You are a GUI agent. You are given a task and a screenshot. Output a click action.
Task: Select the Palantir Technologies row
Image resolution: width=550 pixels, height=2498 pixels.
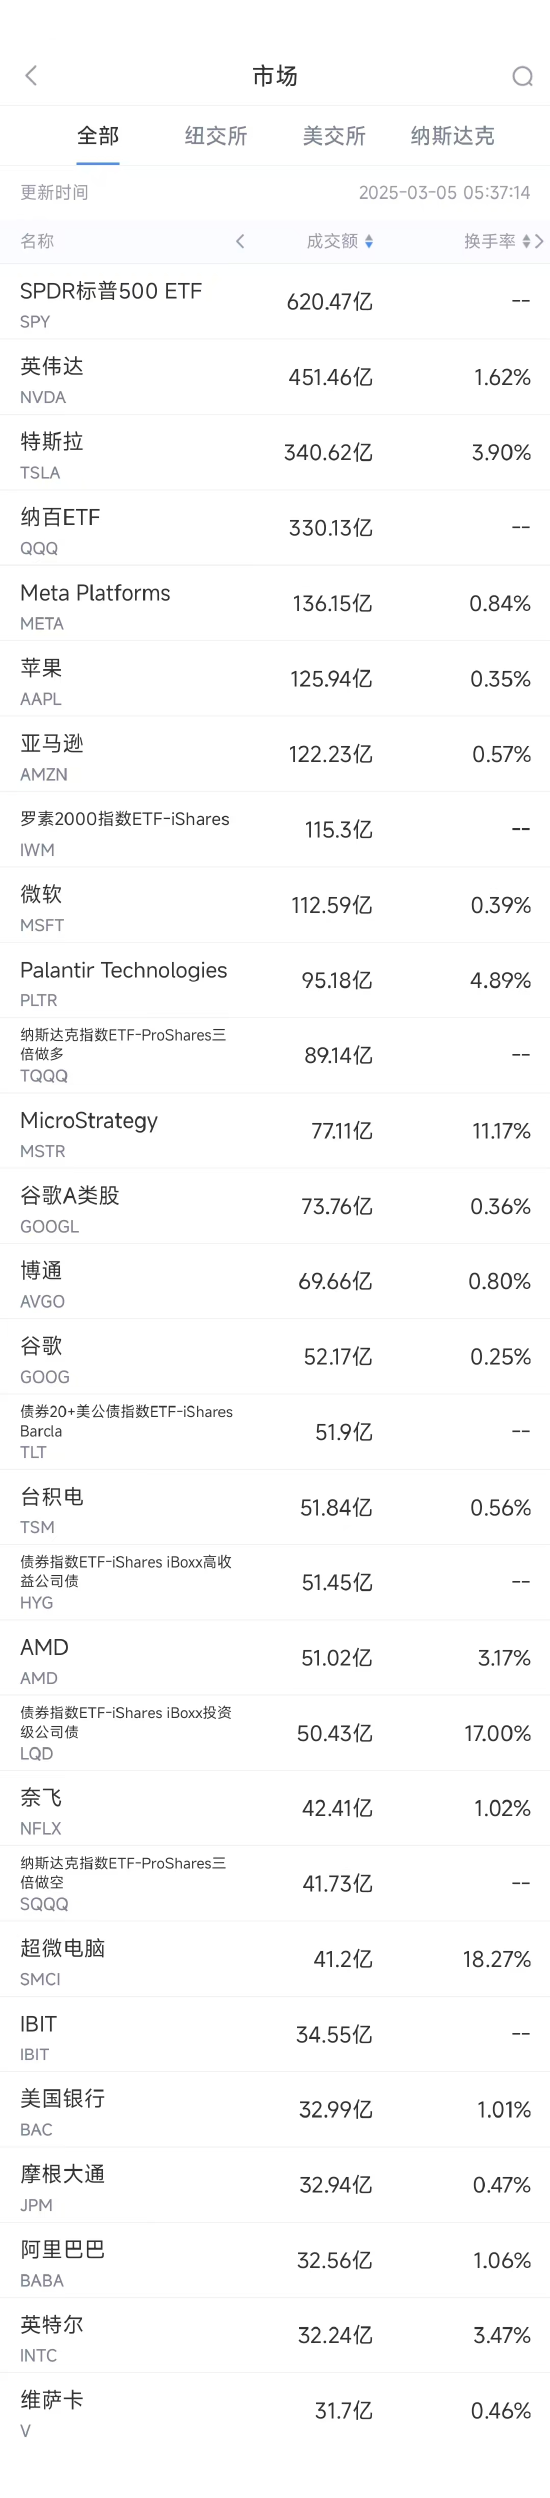pos(275,981)
